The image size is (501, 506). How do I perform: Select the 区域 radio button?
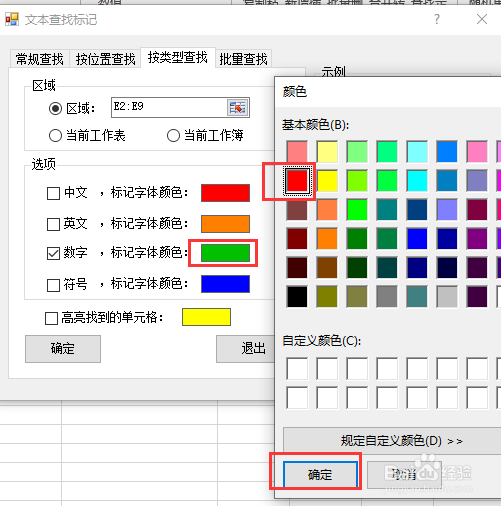[x=55, y=108]
